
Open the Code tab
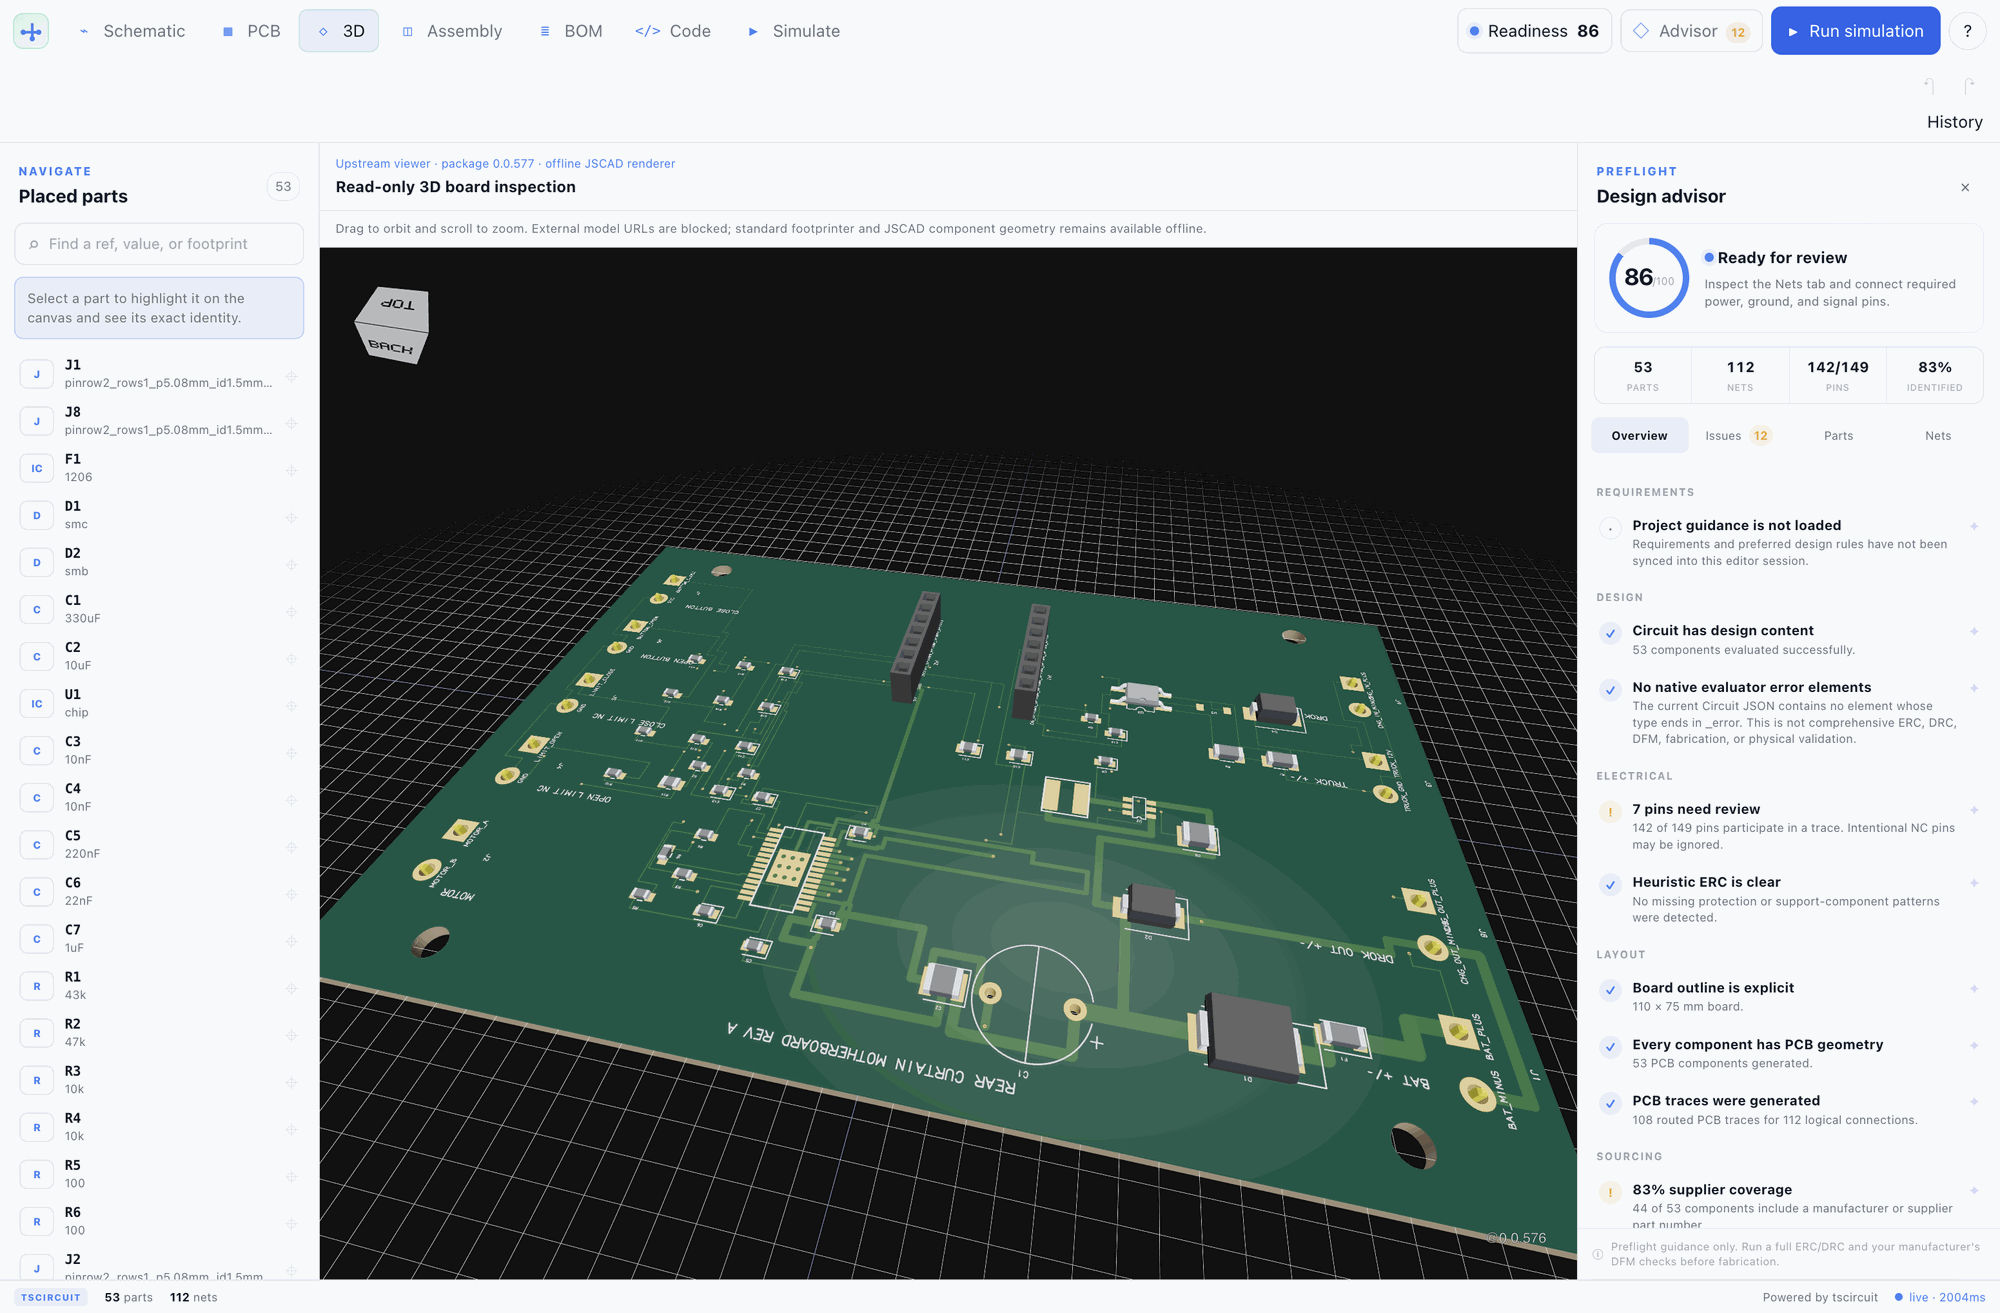click(x=673, y=31)
